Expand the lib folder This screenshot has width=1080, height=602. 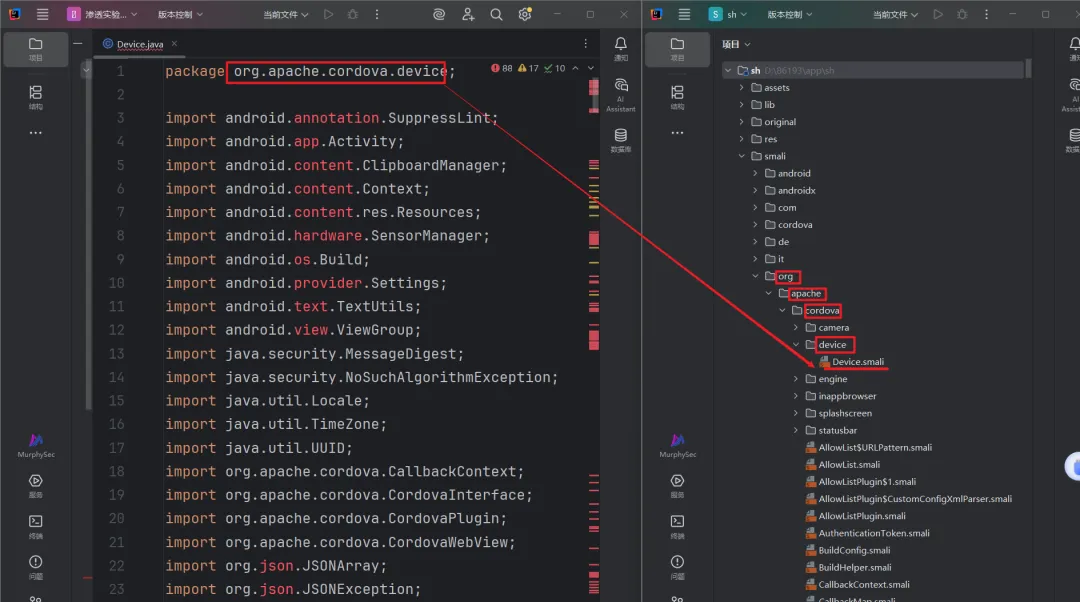coord(741,105)
